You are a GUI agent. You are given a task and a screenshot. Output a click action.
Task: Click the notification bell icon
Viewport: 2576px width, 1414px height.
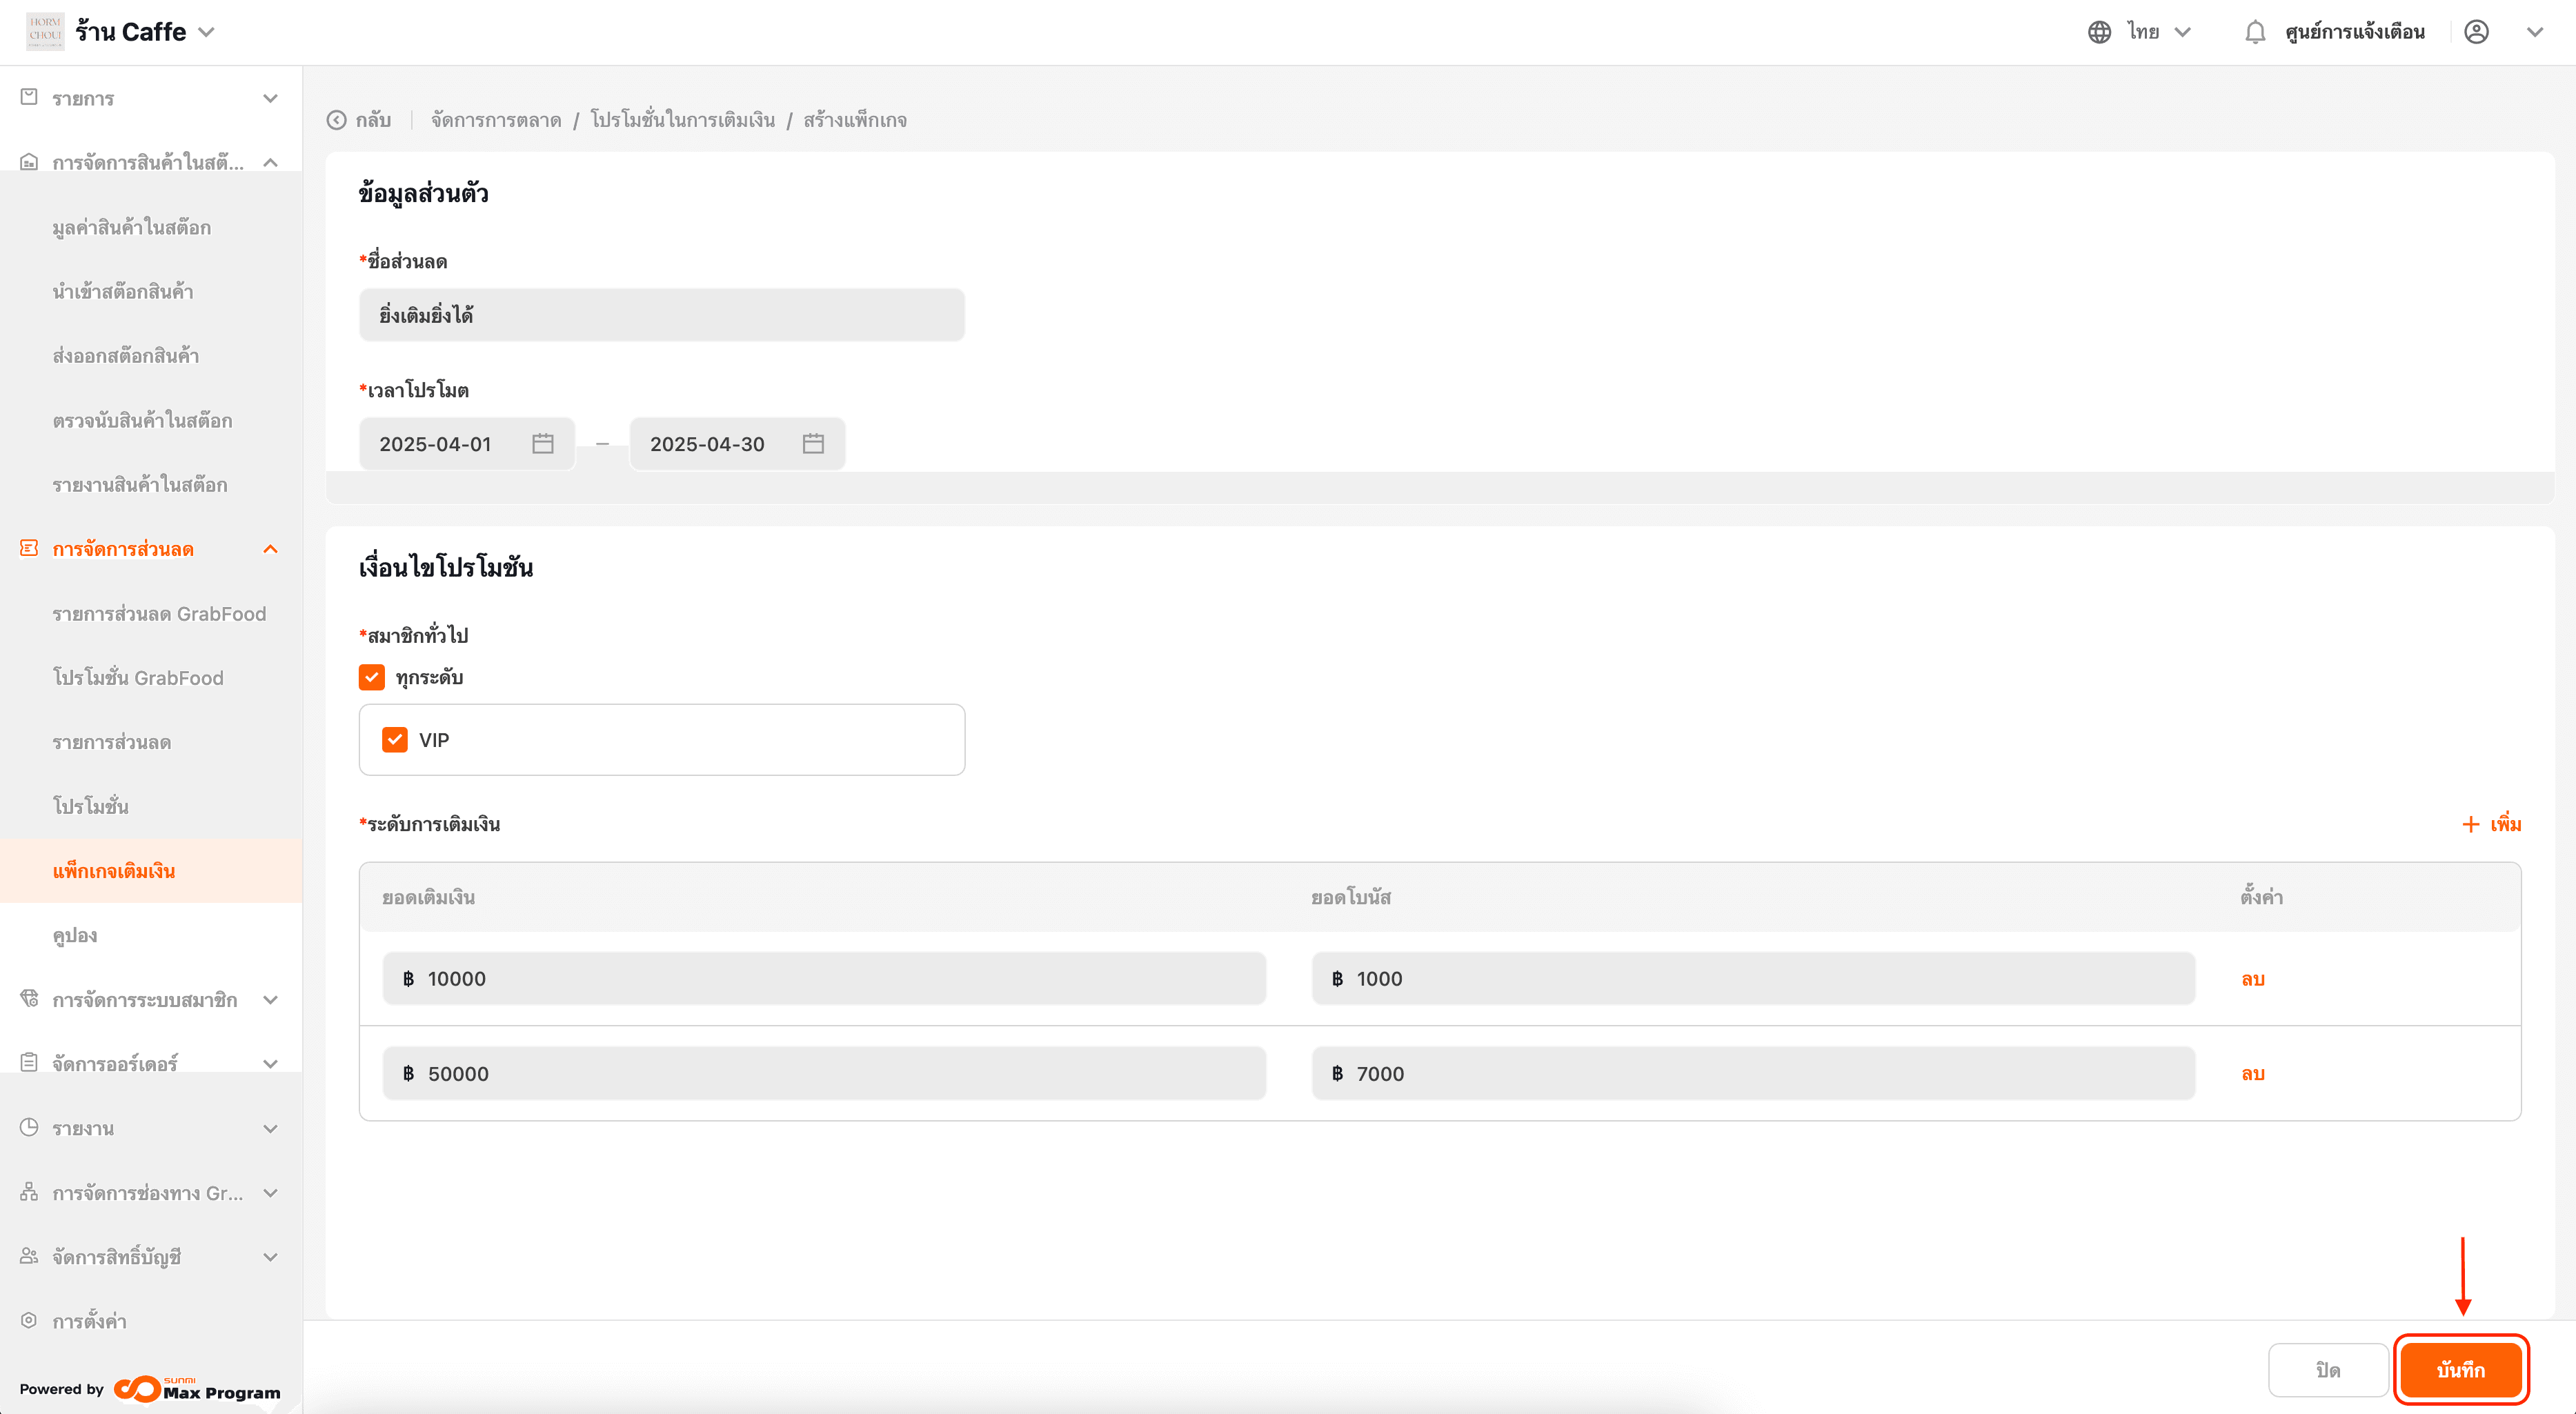(x=2254, y=32)
